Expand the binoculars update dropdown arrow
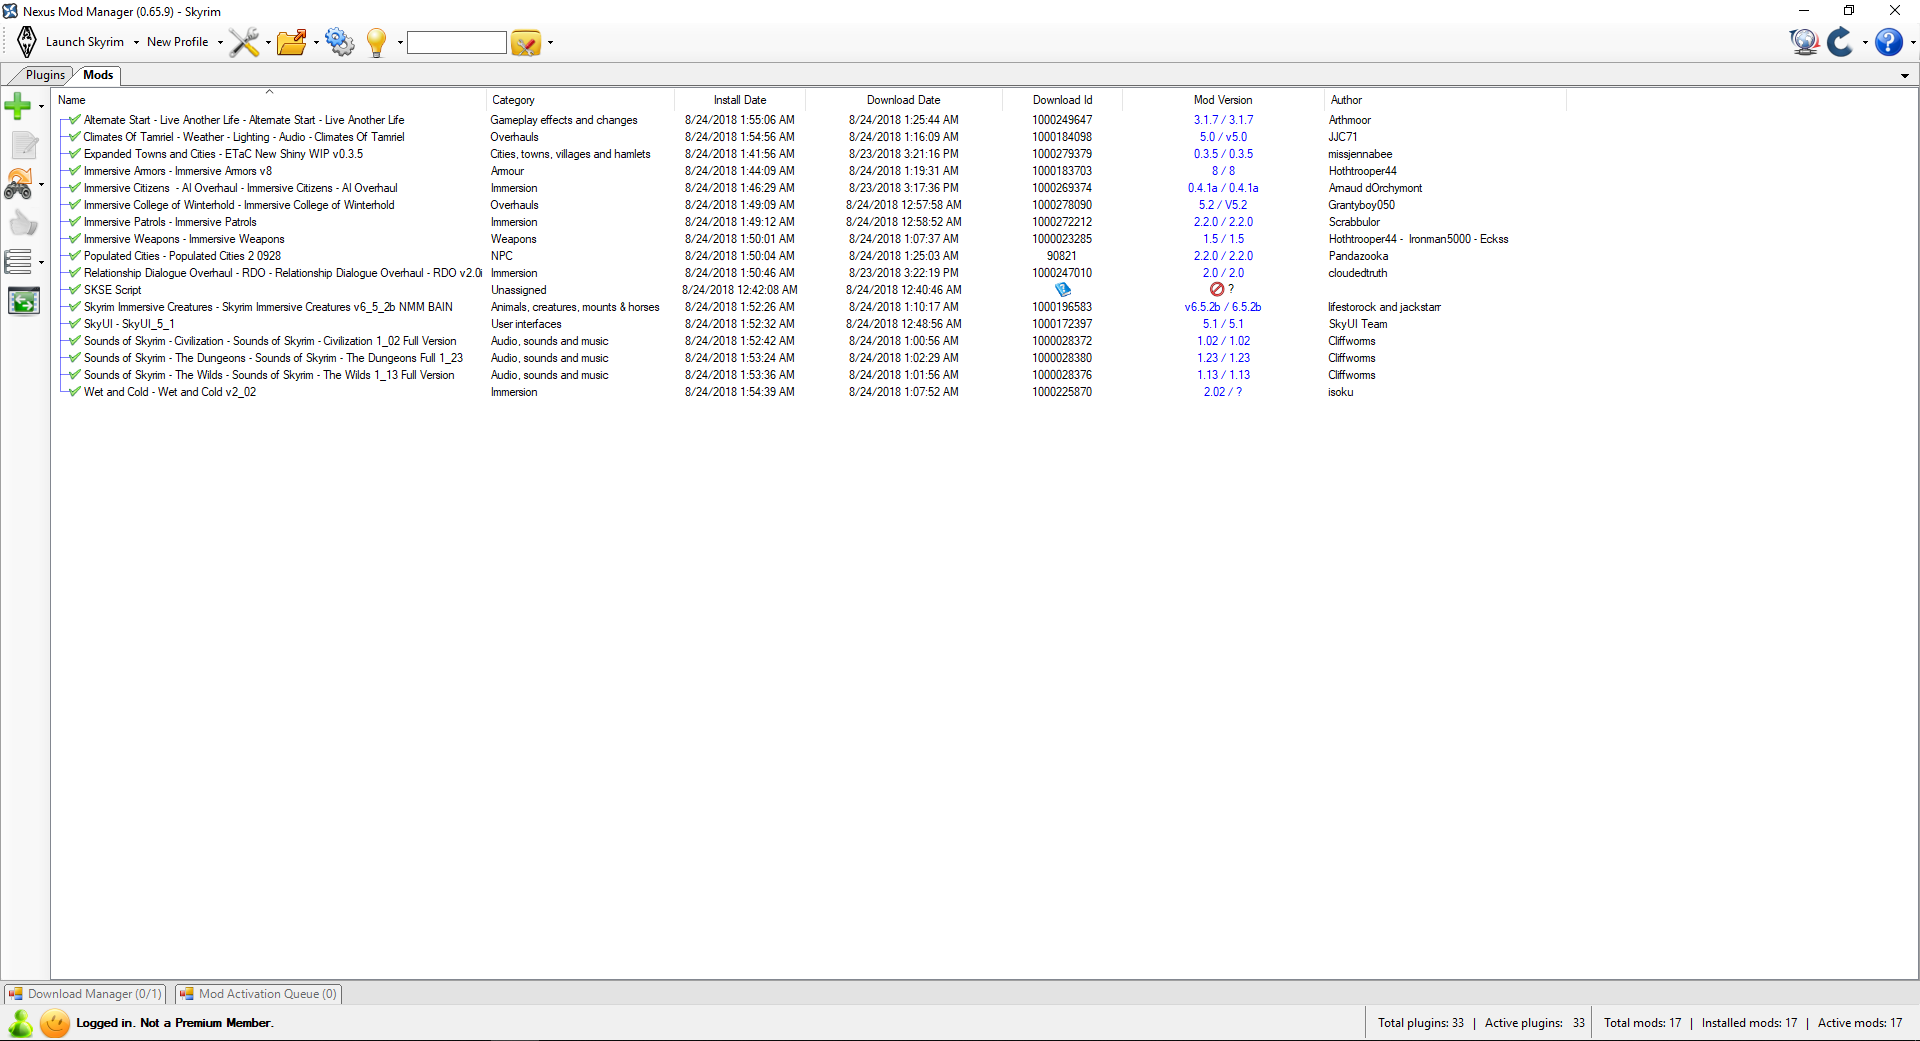The width and height of the screenshot is (1920, 1041). click(x=41, y=185)
